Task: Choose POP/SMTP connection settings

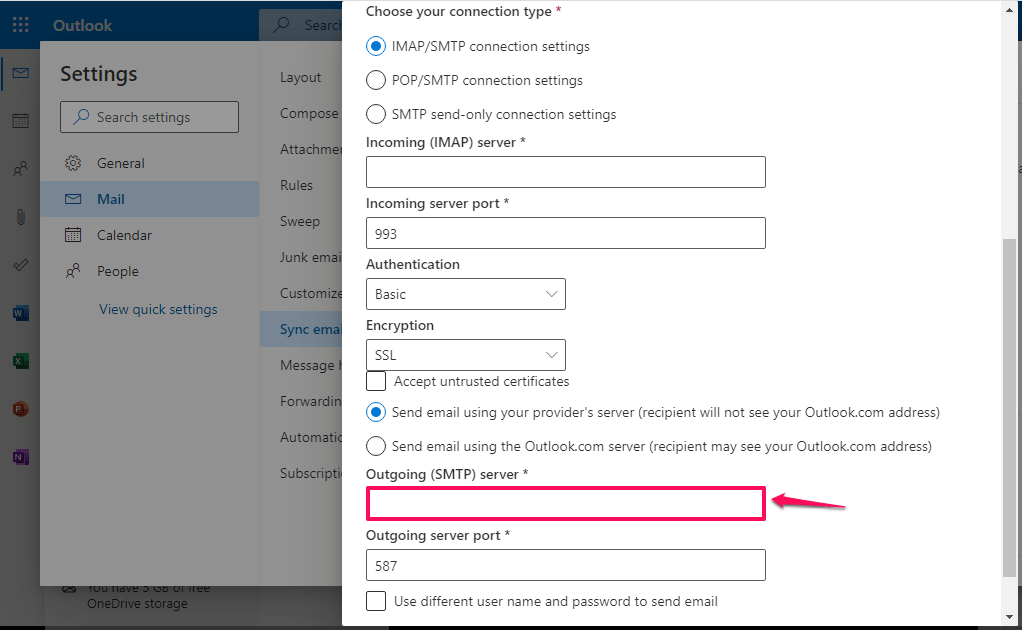Action: pos(375,80)
